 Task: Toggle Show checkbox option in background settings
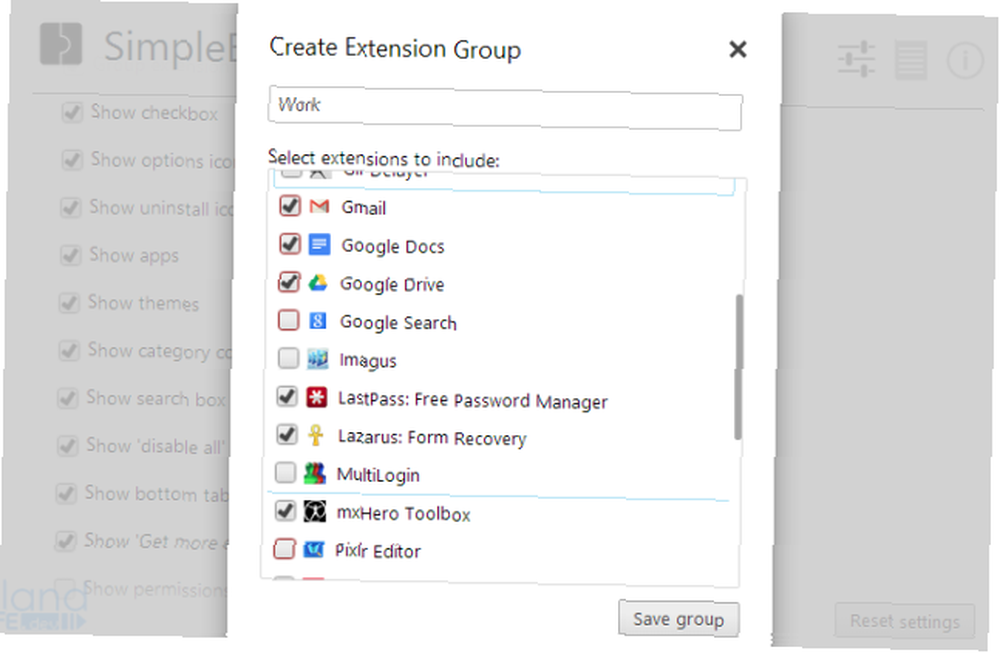[72, 113]
